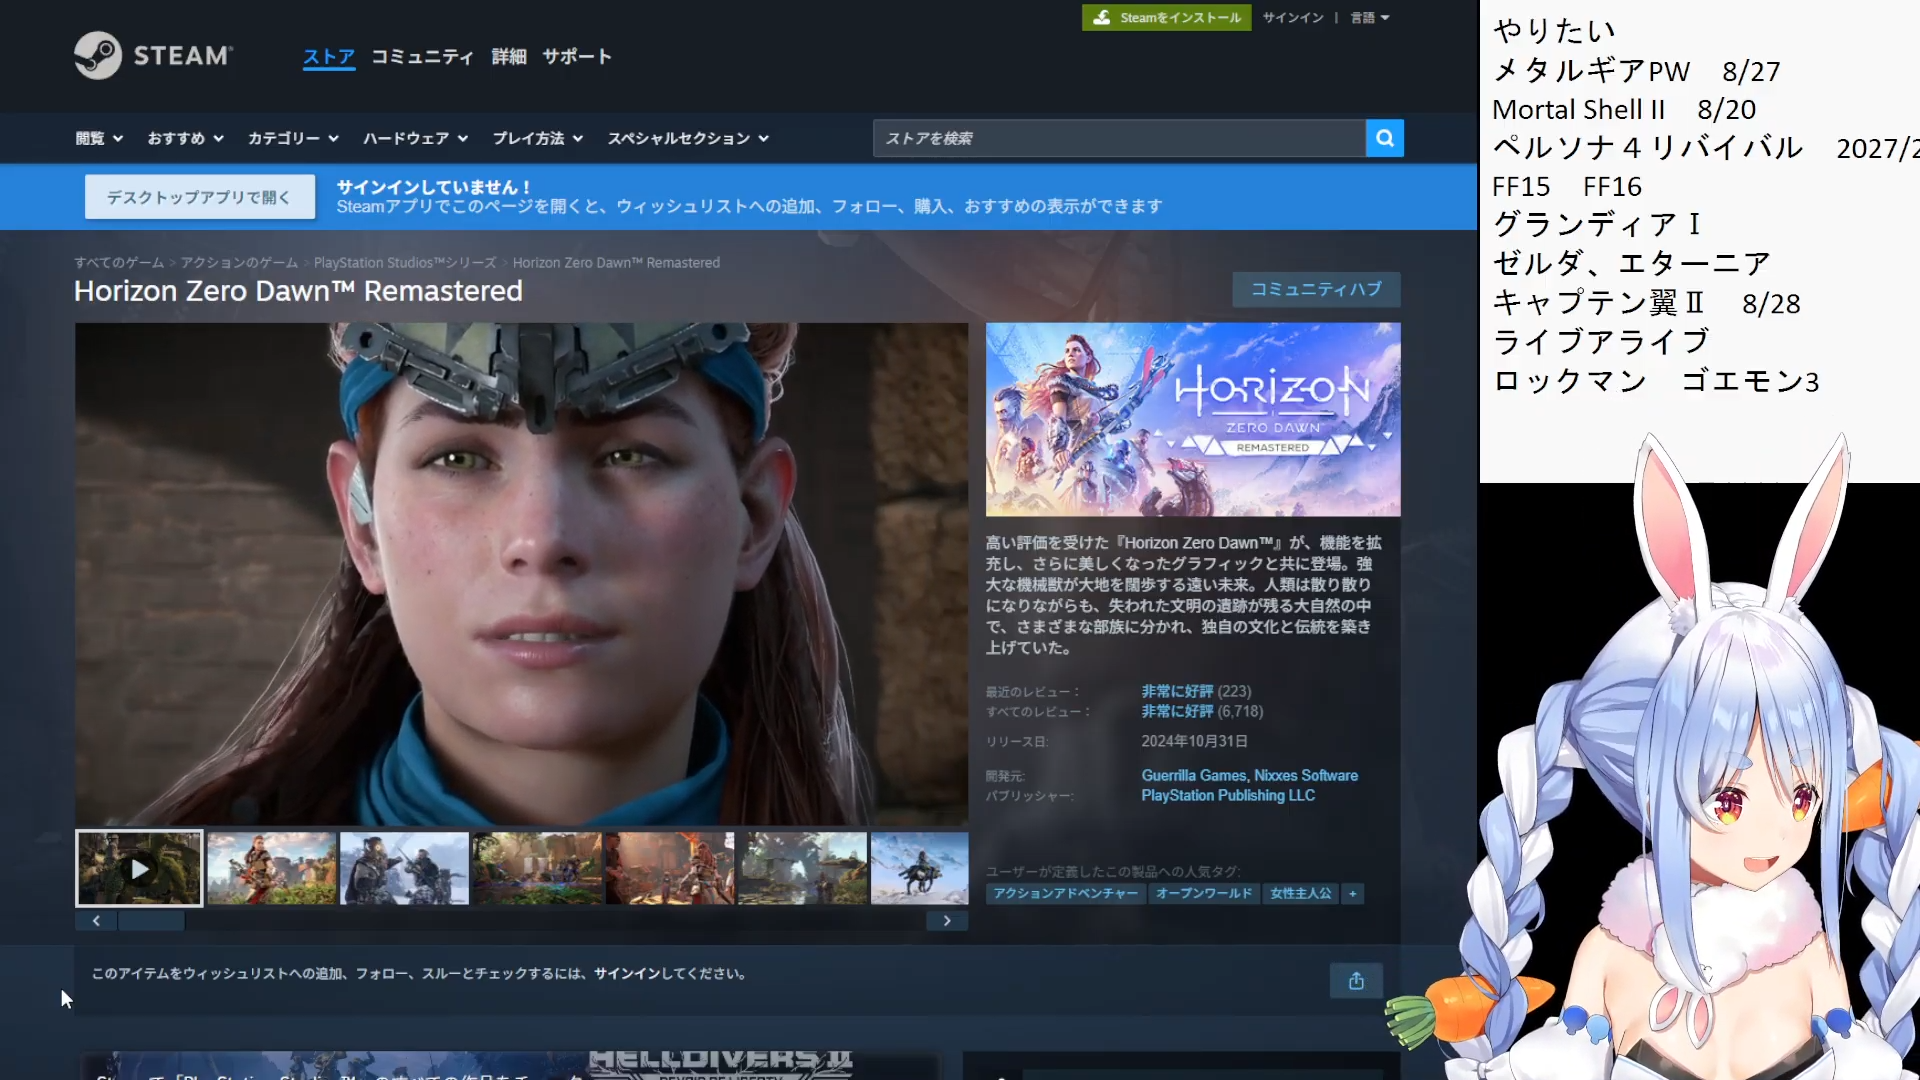Click the アクションアドベンチャー tag
This screenshot has width=1920, height=1080.
[x=1066, y=893]
